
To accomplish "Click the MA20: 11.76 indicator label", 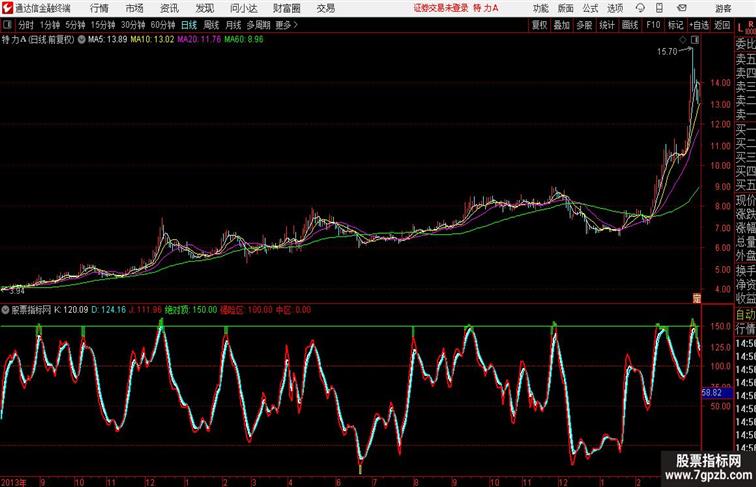I will (x=199, y=40).
